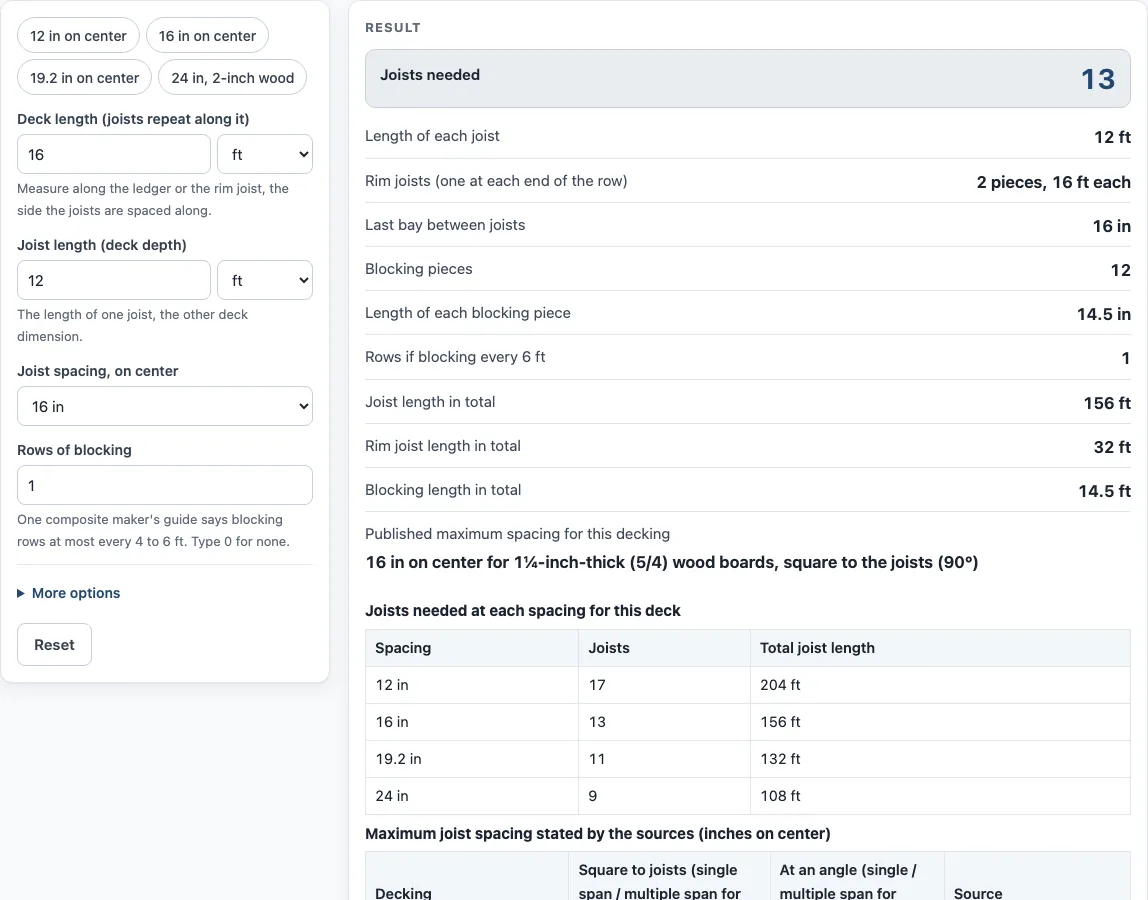Screen dimensions: 1148x900
Task: Focus the Joist length input field
Action: pyautogui.click(x=113, y=280)
